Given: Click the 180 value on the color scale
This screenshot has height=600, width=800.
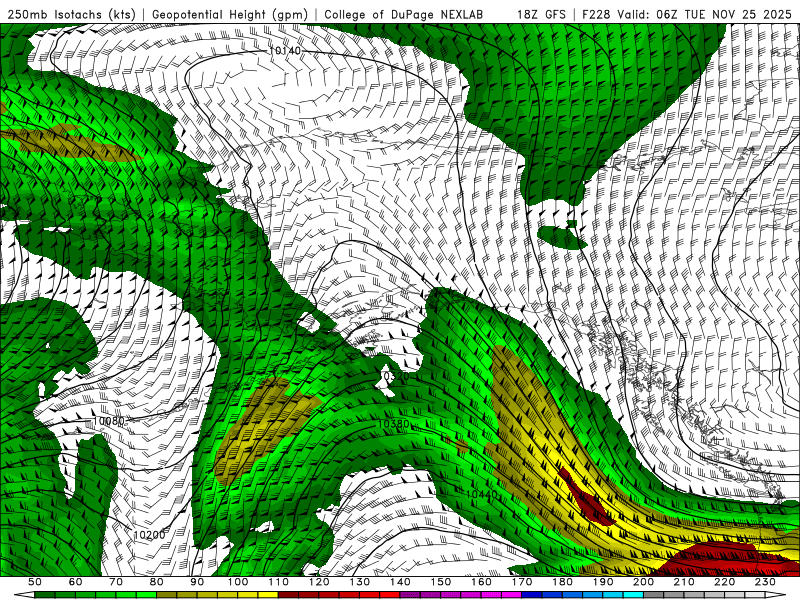Looking at the screenshot, I should point(562,582).
